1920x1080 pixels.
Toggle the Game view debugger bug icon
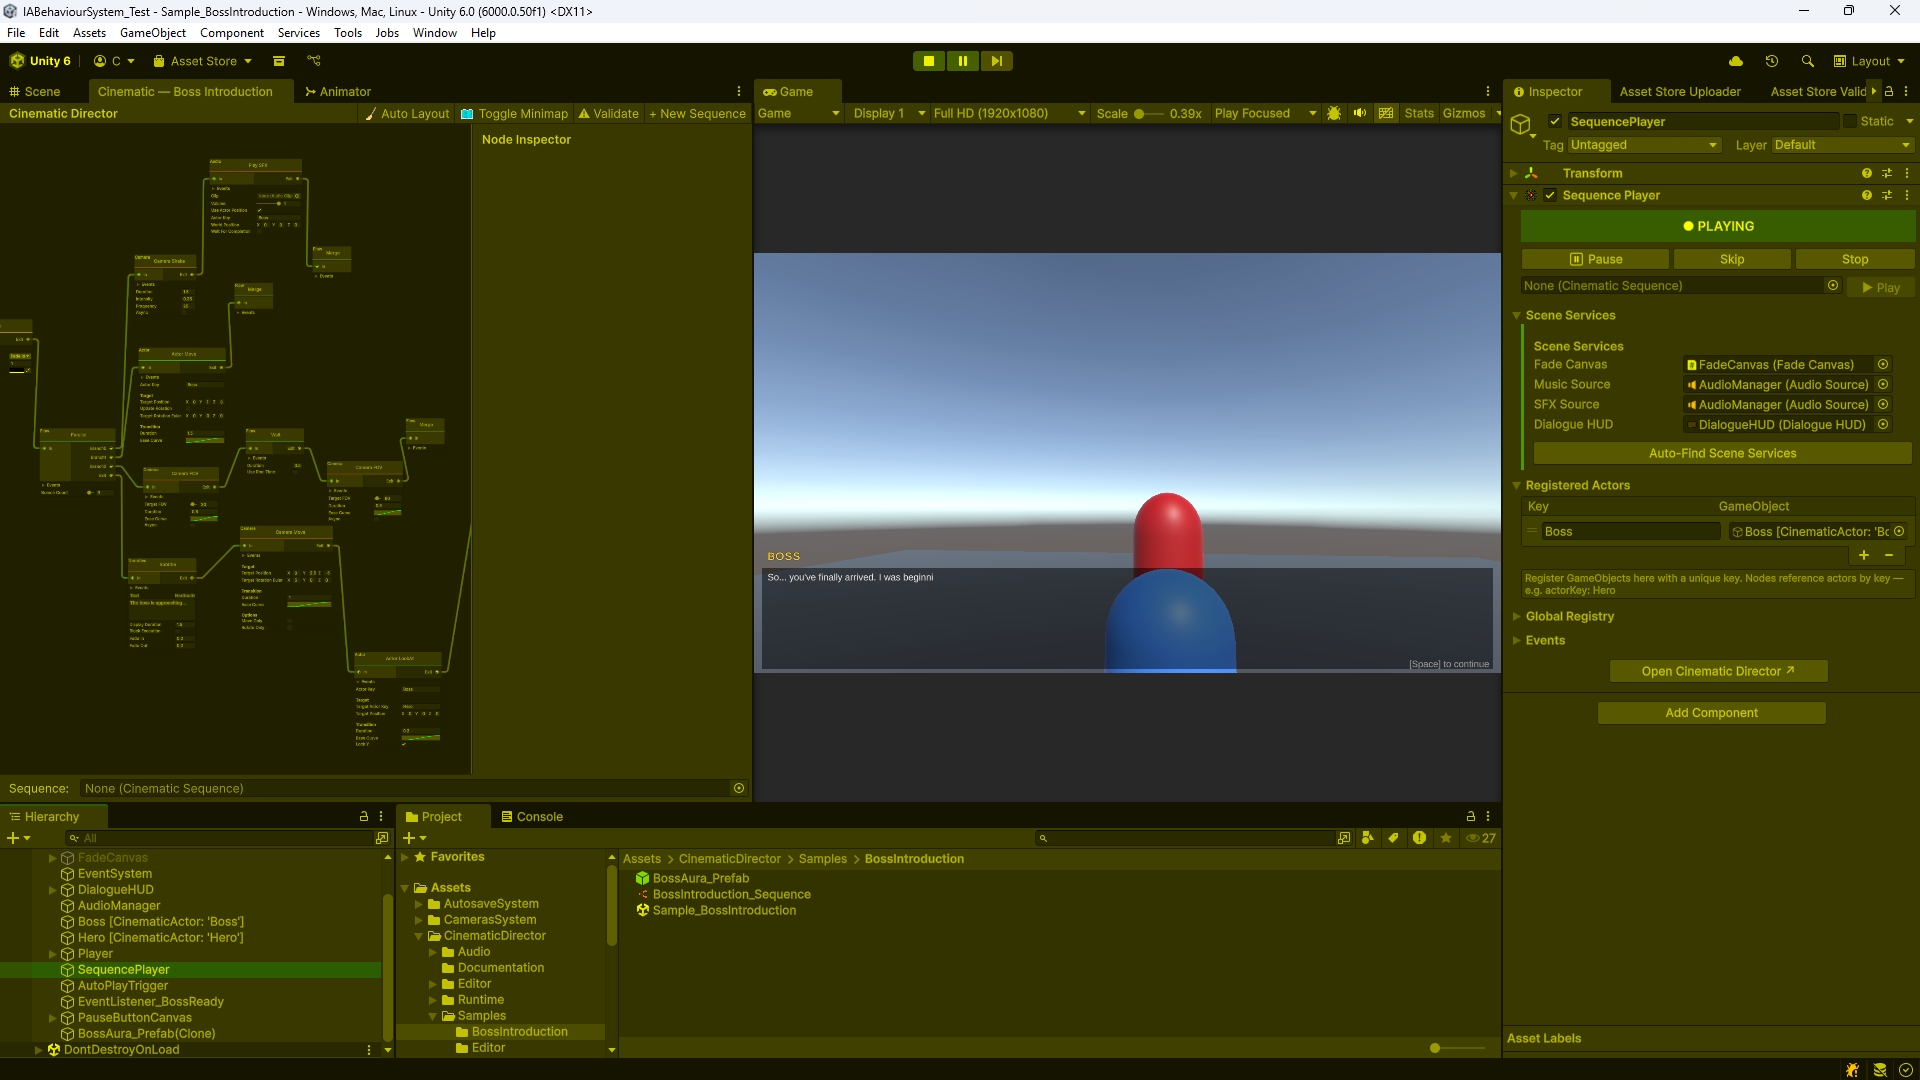click(x=1334, y=113)
